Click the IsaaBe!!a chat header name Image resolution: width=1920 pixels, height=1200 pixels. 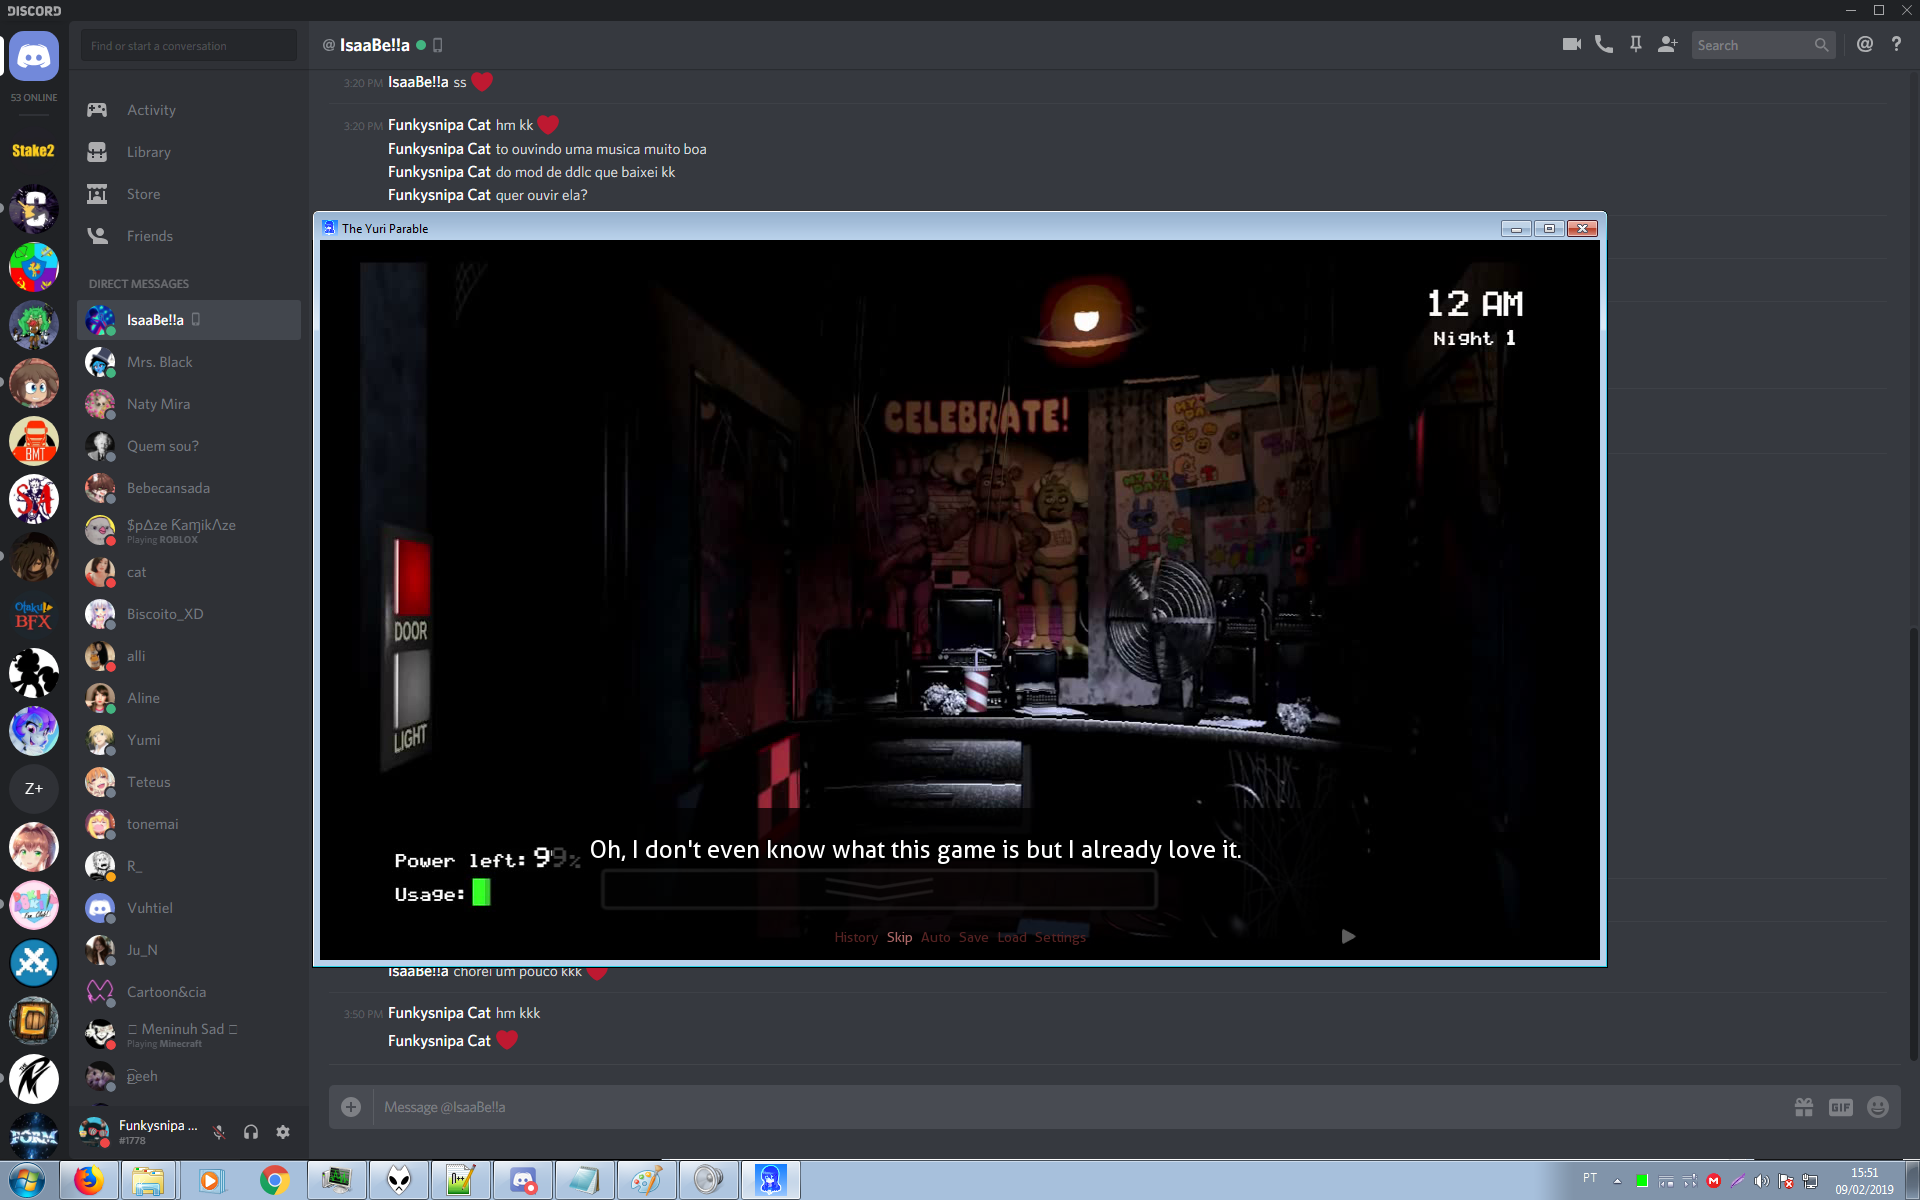coord(374,45)
